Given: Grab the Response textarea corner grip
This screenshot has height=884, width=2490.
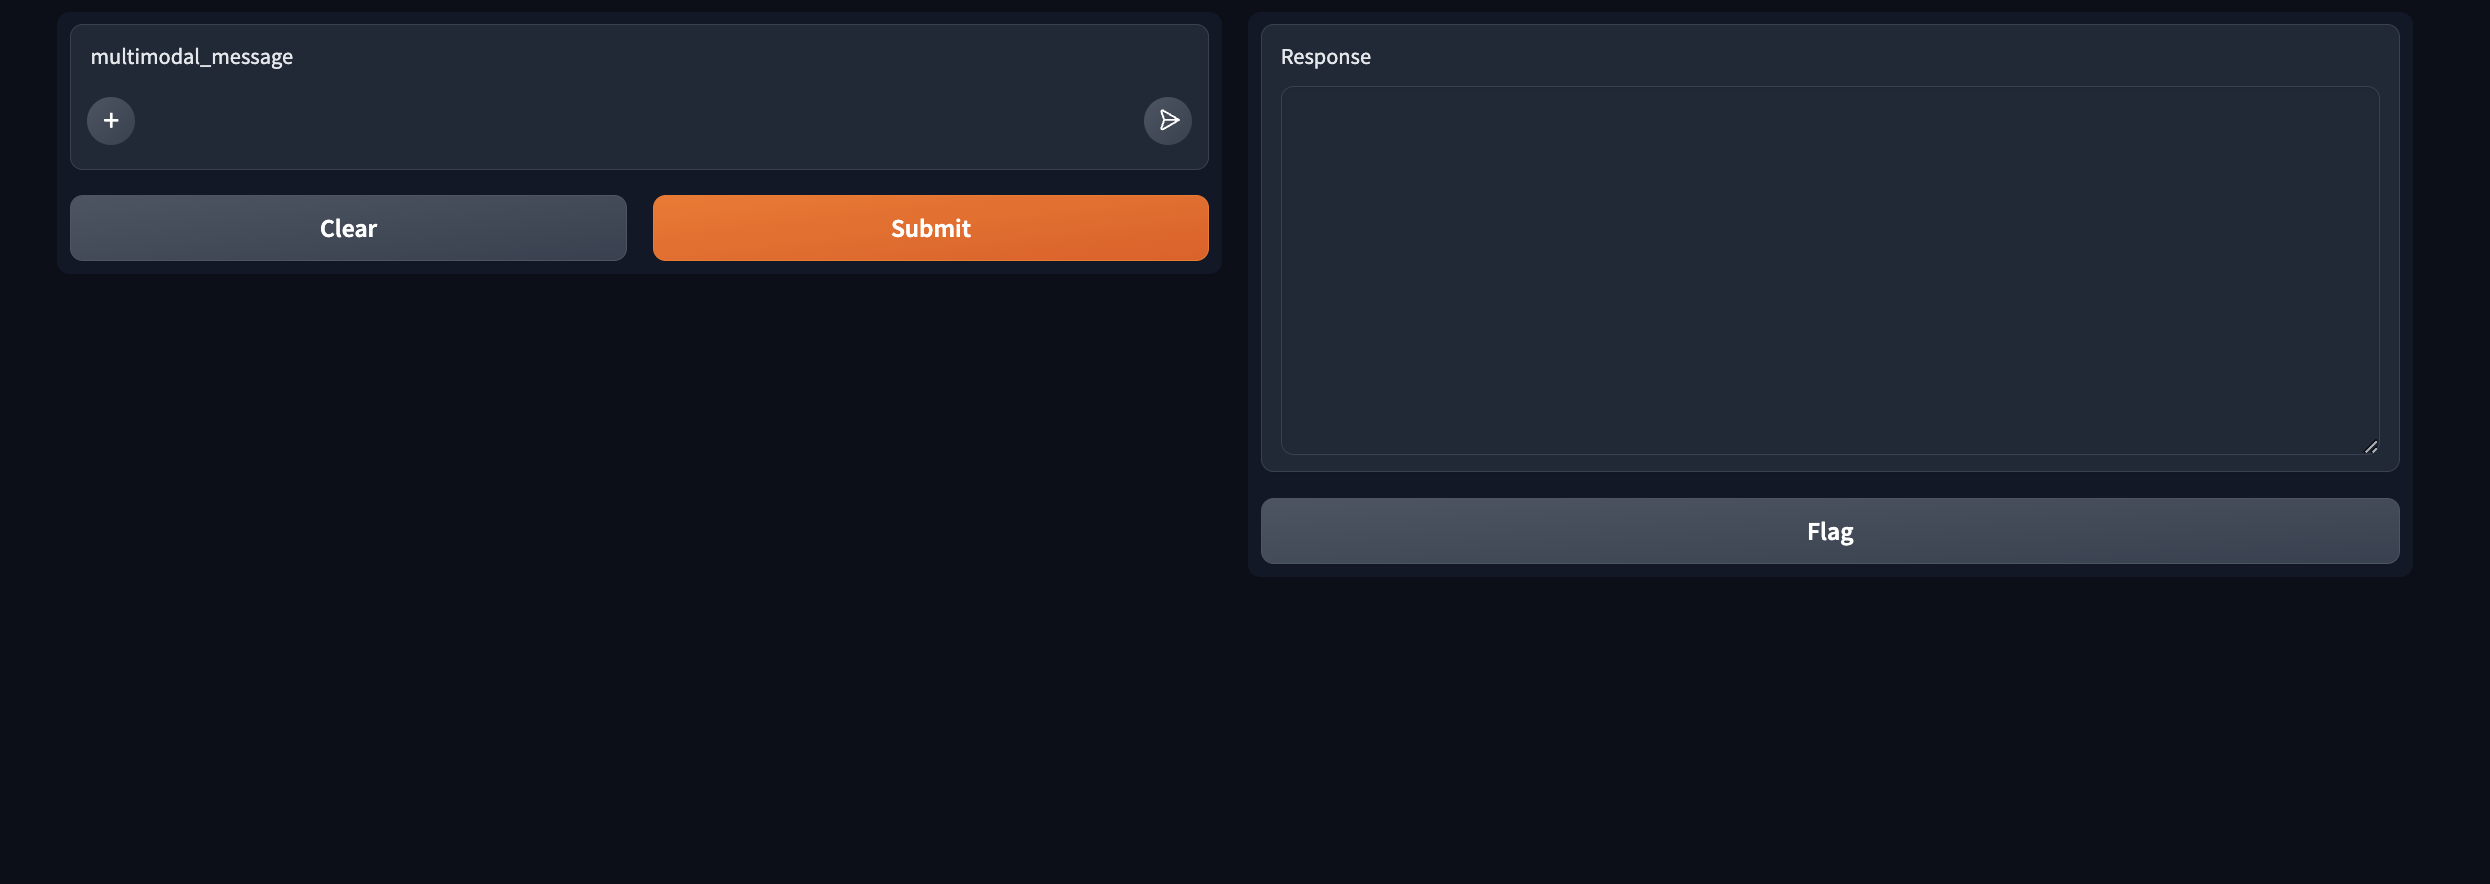Looking at the screenshot, I should (x=2370, y=447).
